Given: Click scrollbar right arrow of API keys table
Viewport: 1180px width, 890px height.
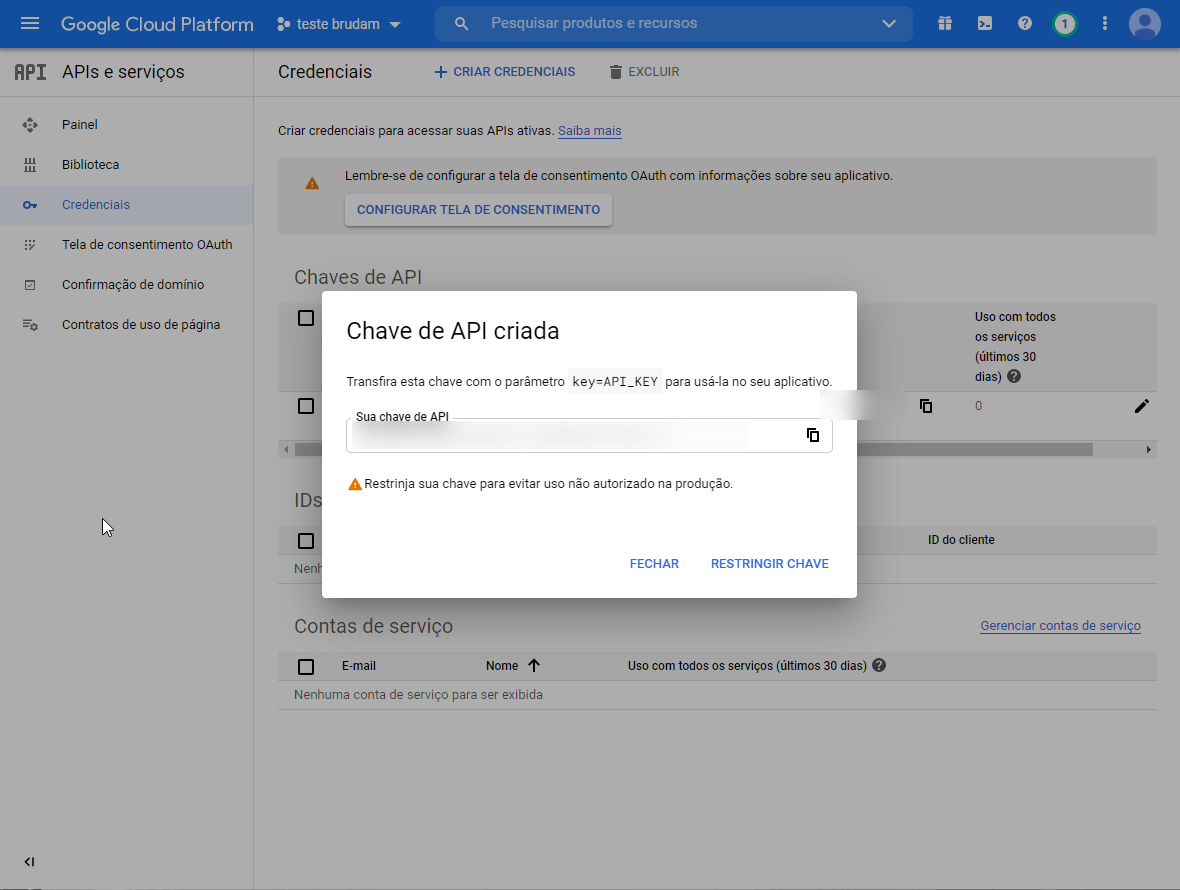Looking at the screenshot, I should click(1148, 450).
